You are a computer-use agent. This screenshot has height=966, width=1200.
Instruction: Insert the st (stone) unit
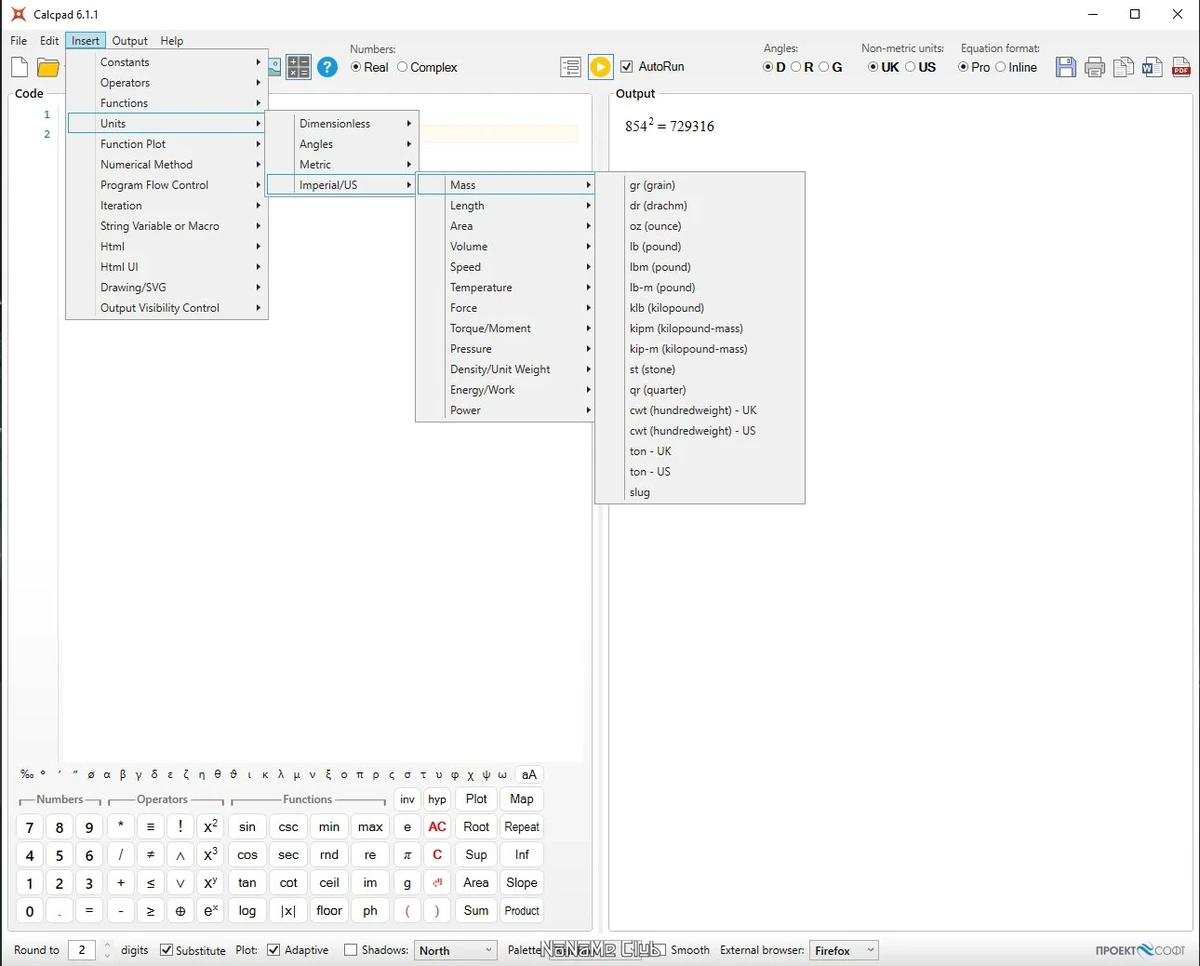pyautogui.click(x=700, y=369)
